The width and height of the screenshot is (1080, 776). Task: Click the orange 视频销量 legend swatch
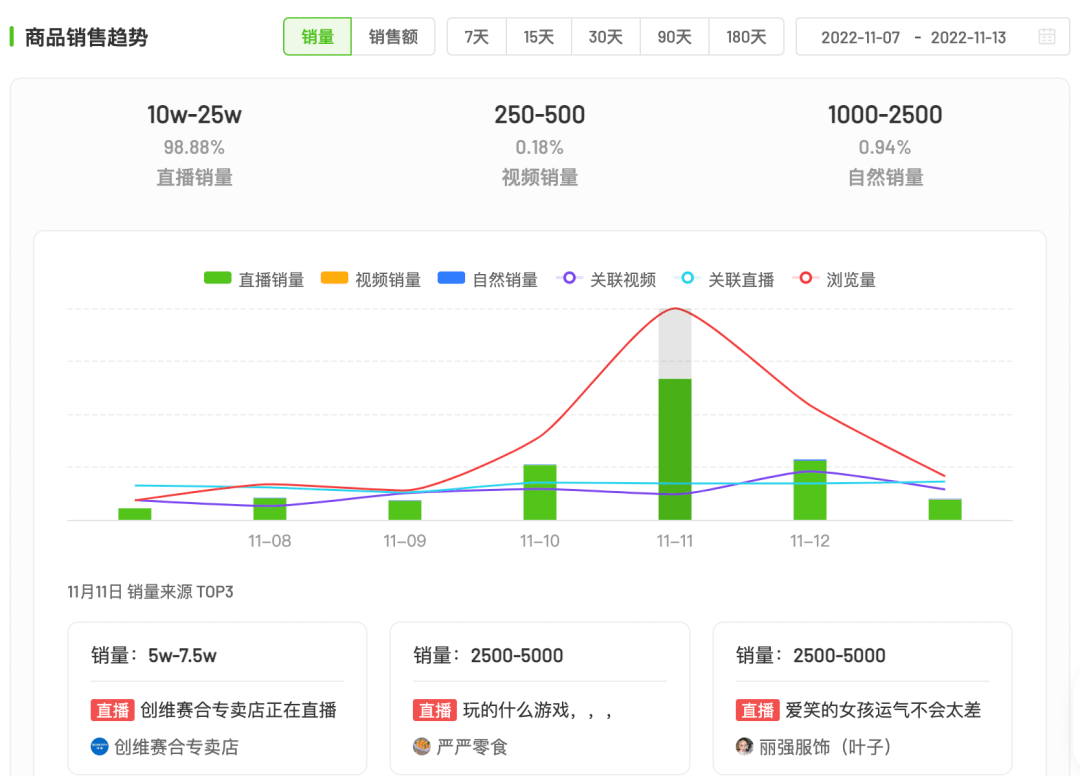[335, 278]
